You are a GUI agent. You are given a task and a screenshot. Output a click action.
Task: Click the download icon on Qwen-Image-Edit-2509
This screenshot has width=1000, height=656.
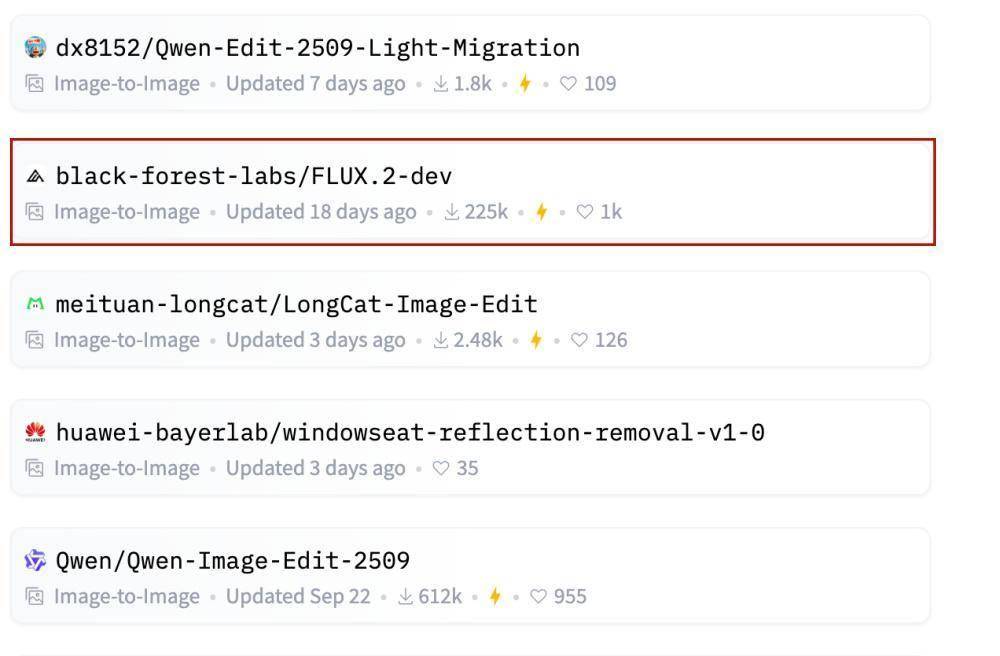coord(405,597)
